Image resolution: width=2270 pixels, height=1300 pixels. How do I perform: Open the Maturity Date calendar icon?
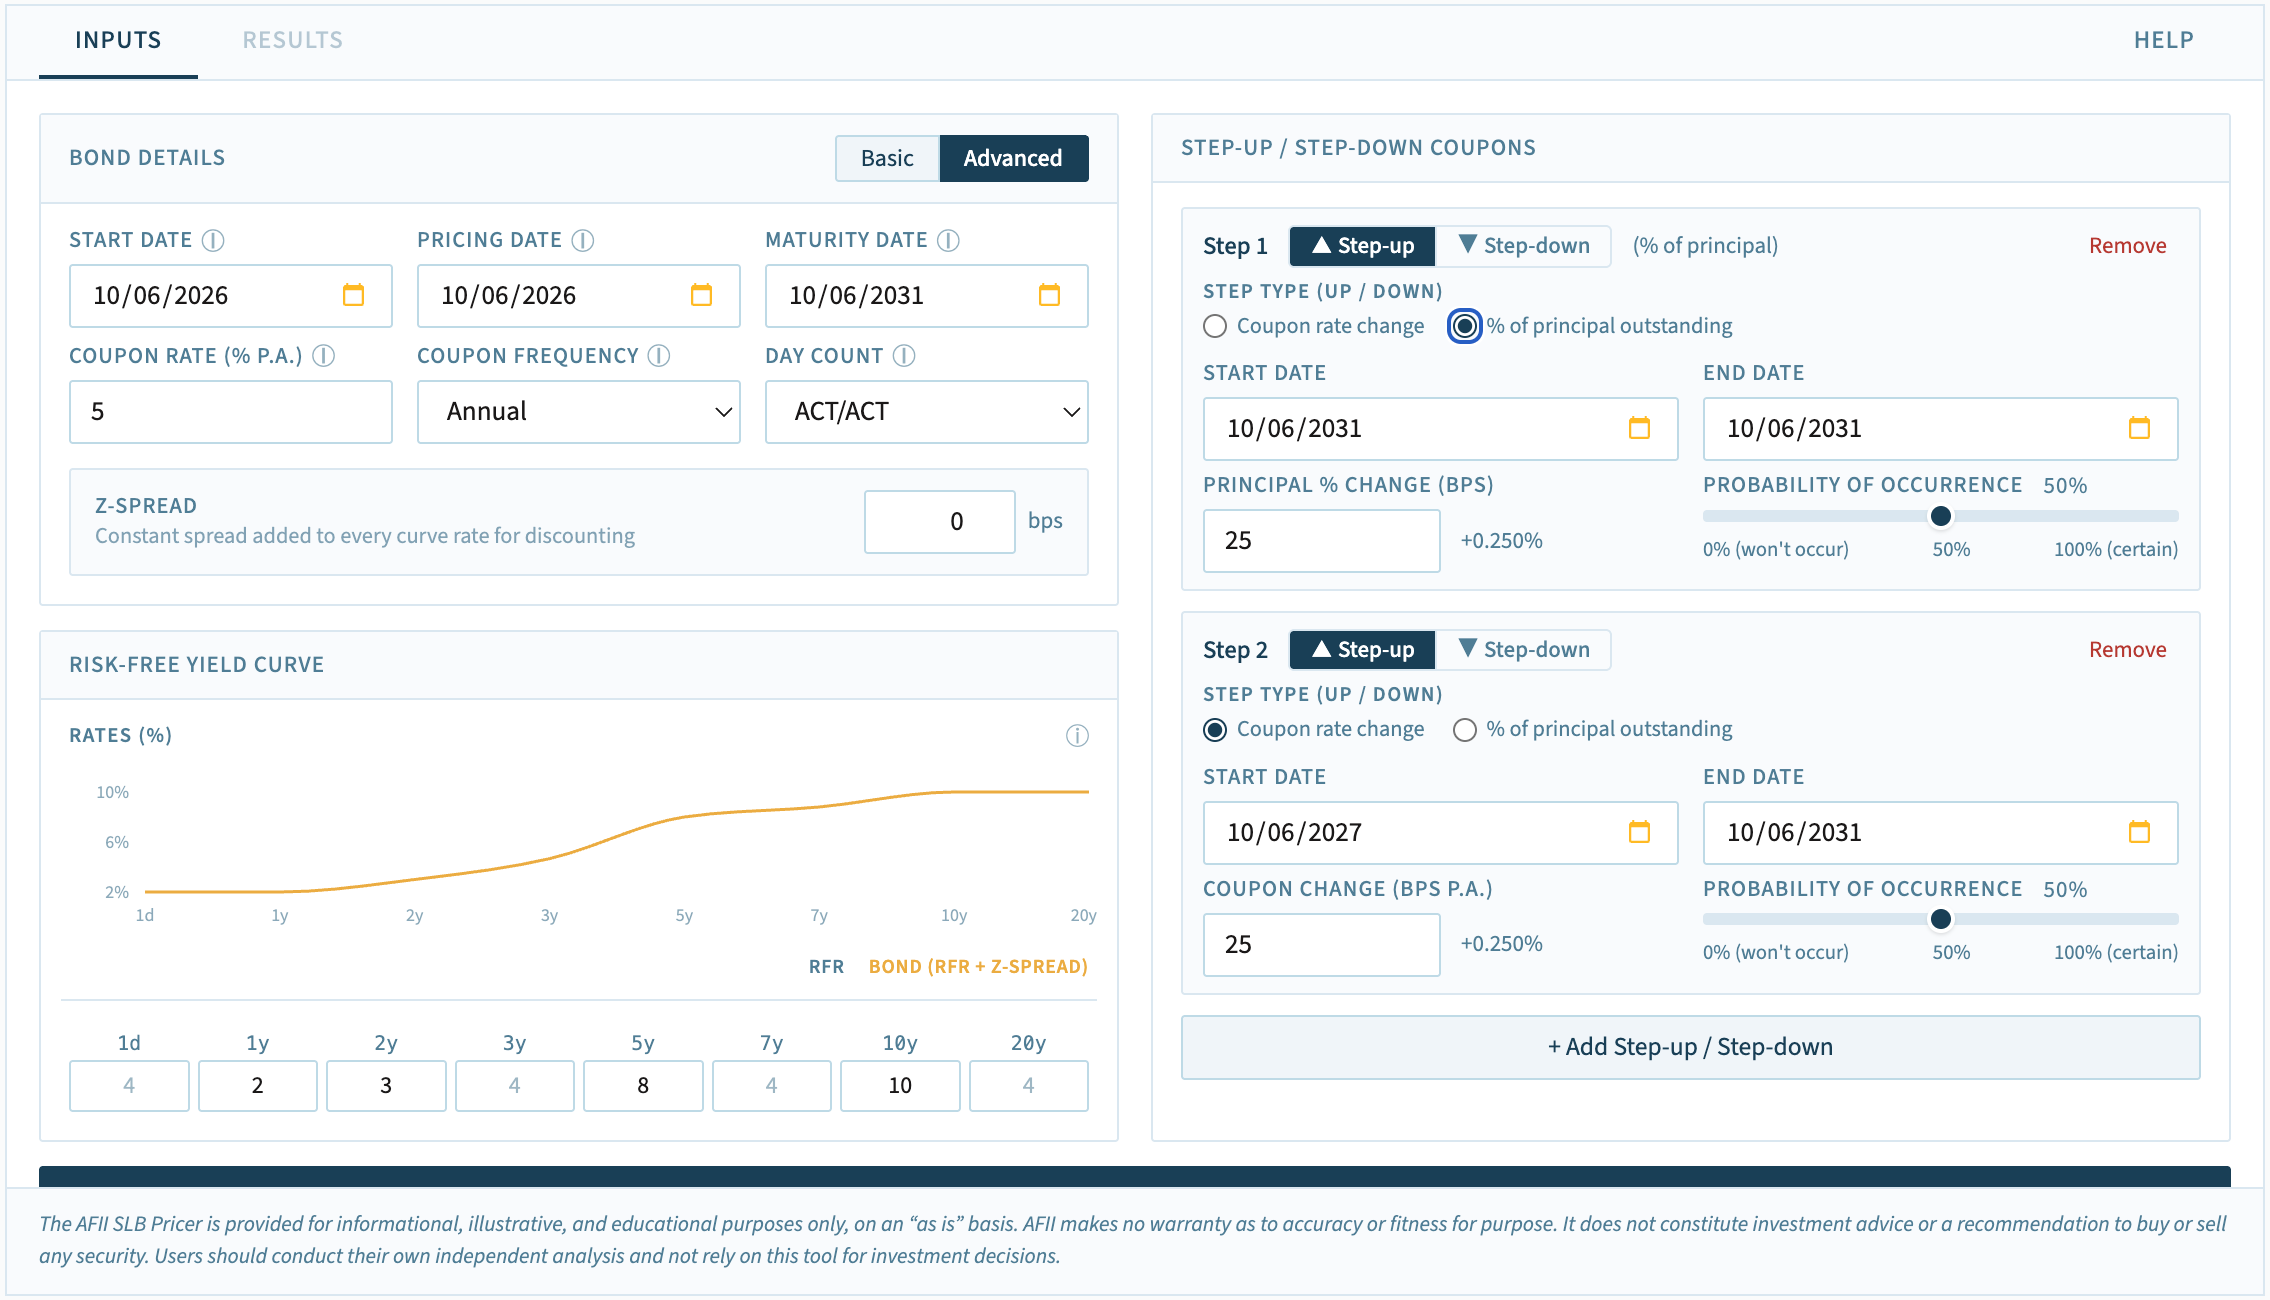(1049, 295)
